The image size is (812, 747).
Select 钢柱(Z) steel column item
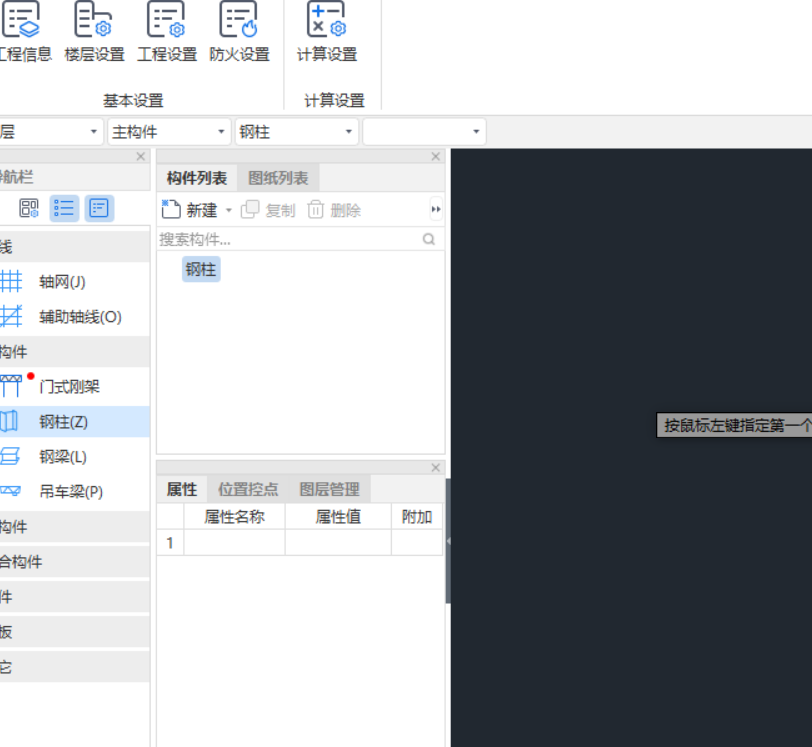pyautogui.click(x=75, y=422)
